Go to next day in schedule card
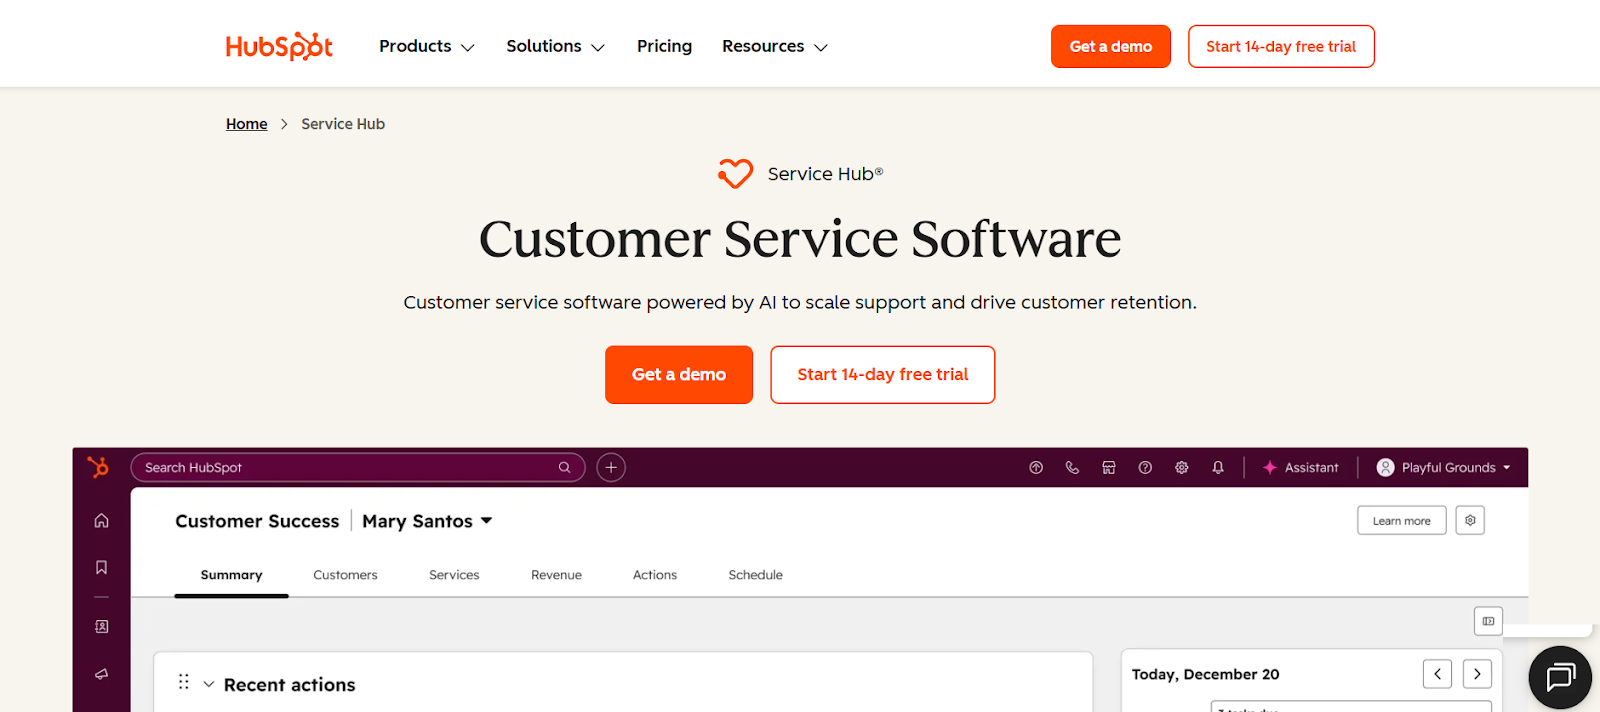The width and height of the screenshot is (1600, 712). (x=1477, y=674)
